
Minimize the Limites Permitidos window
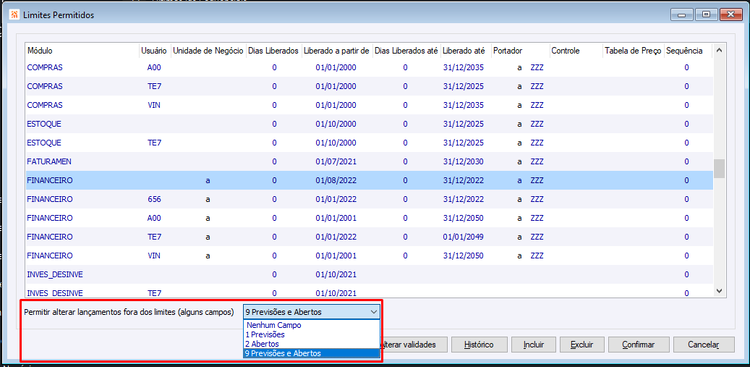(681, 15)
